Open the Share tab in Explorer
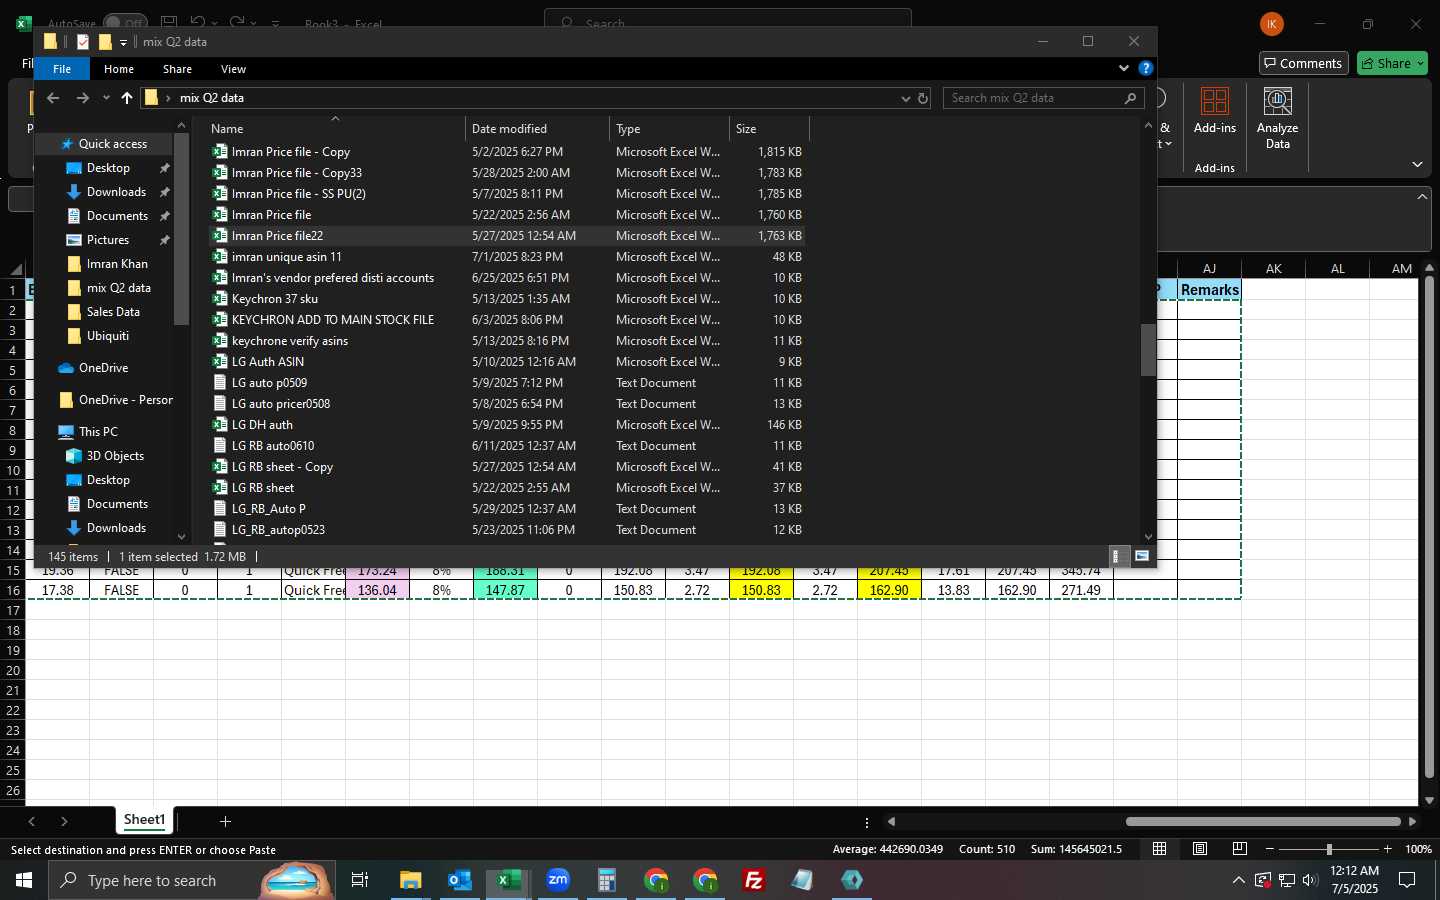 point(177,69)
